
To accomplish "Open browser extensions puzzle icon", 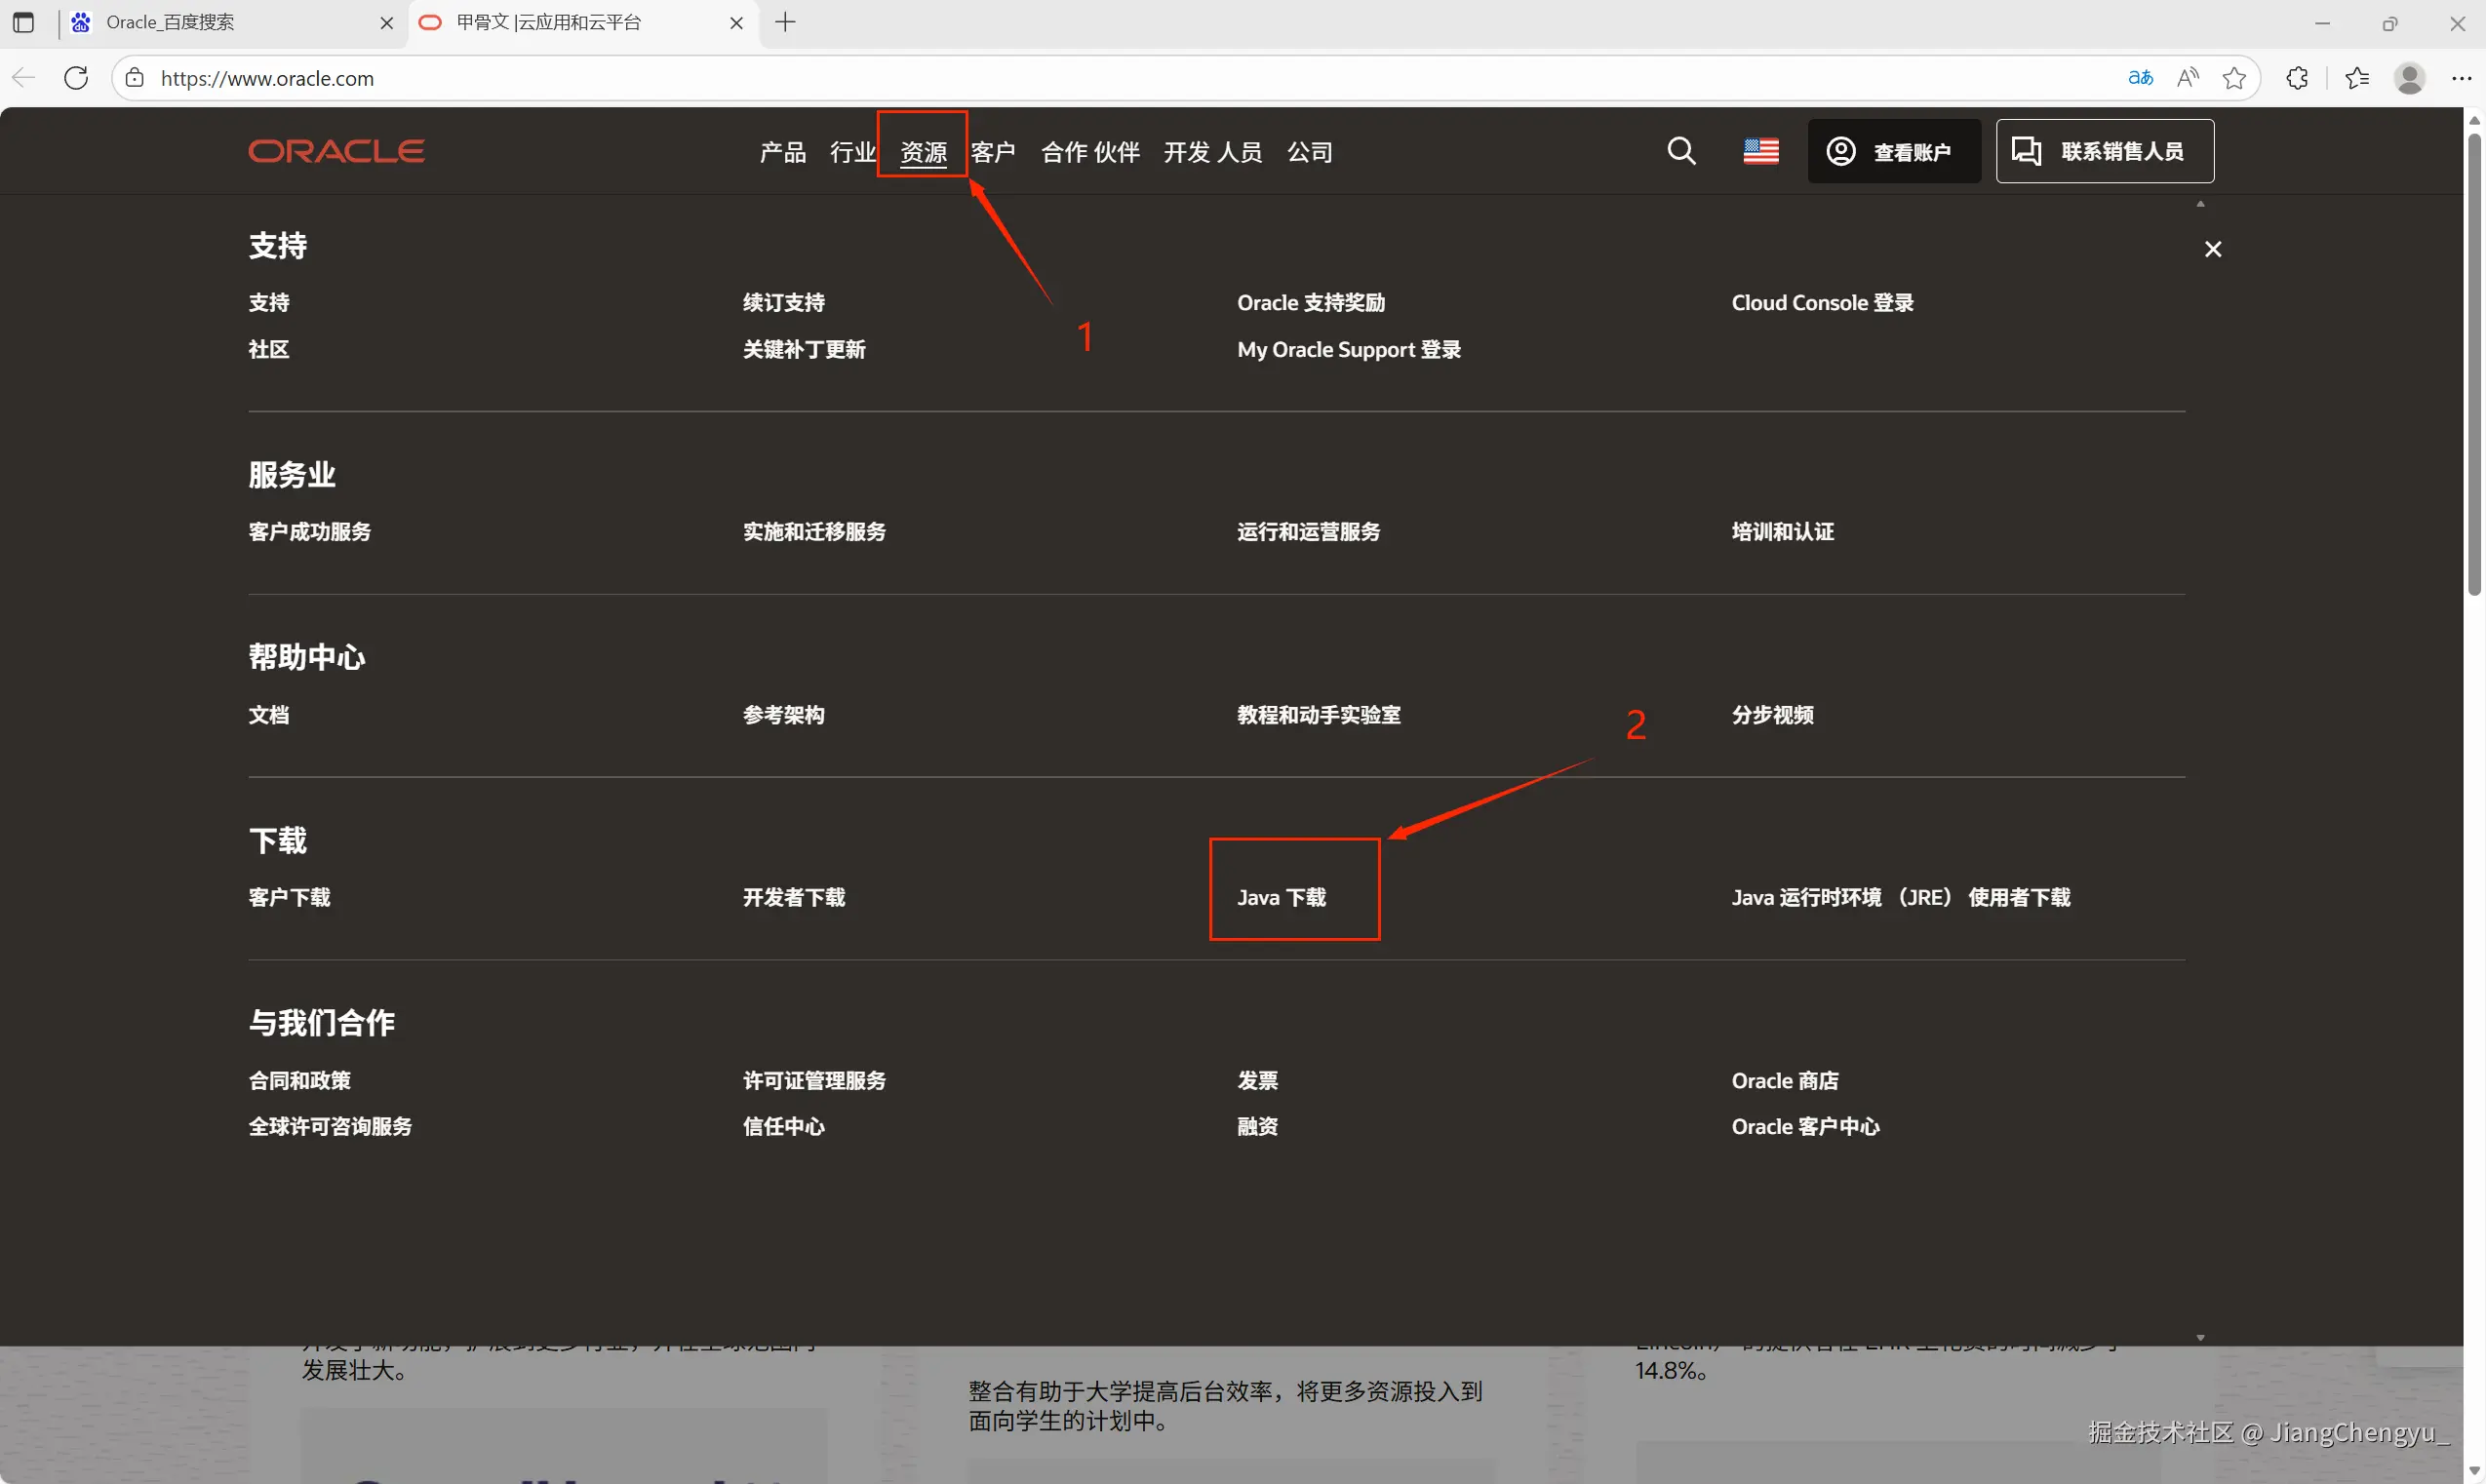I will click(2297, 78).
